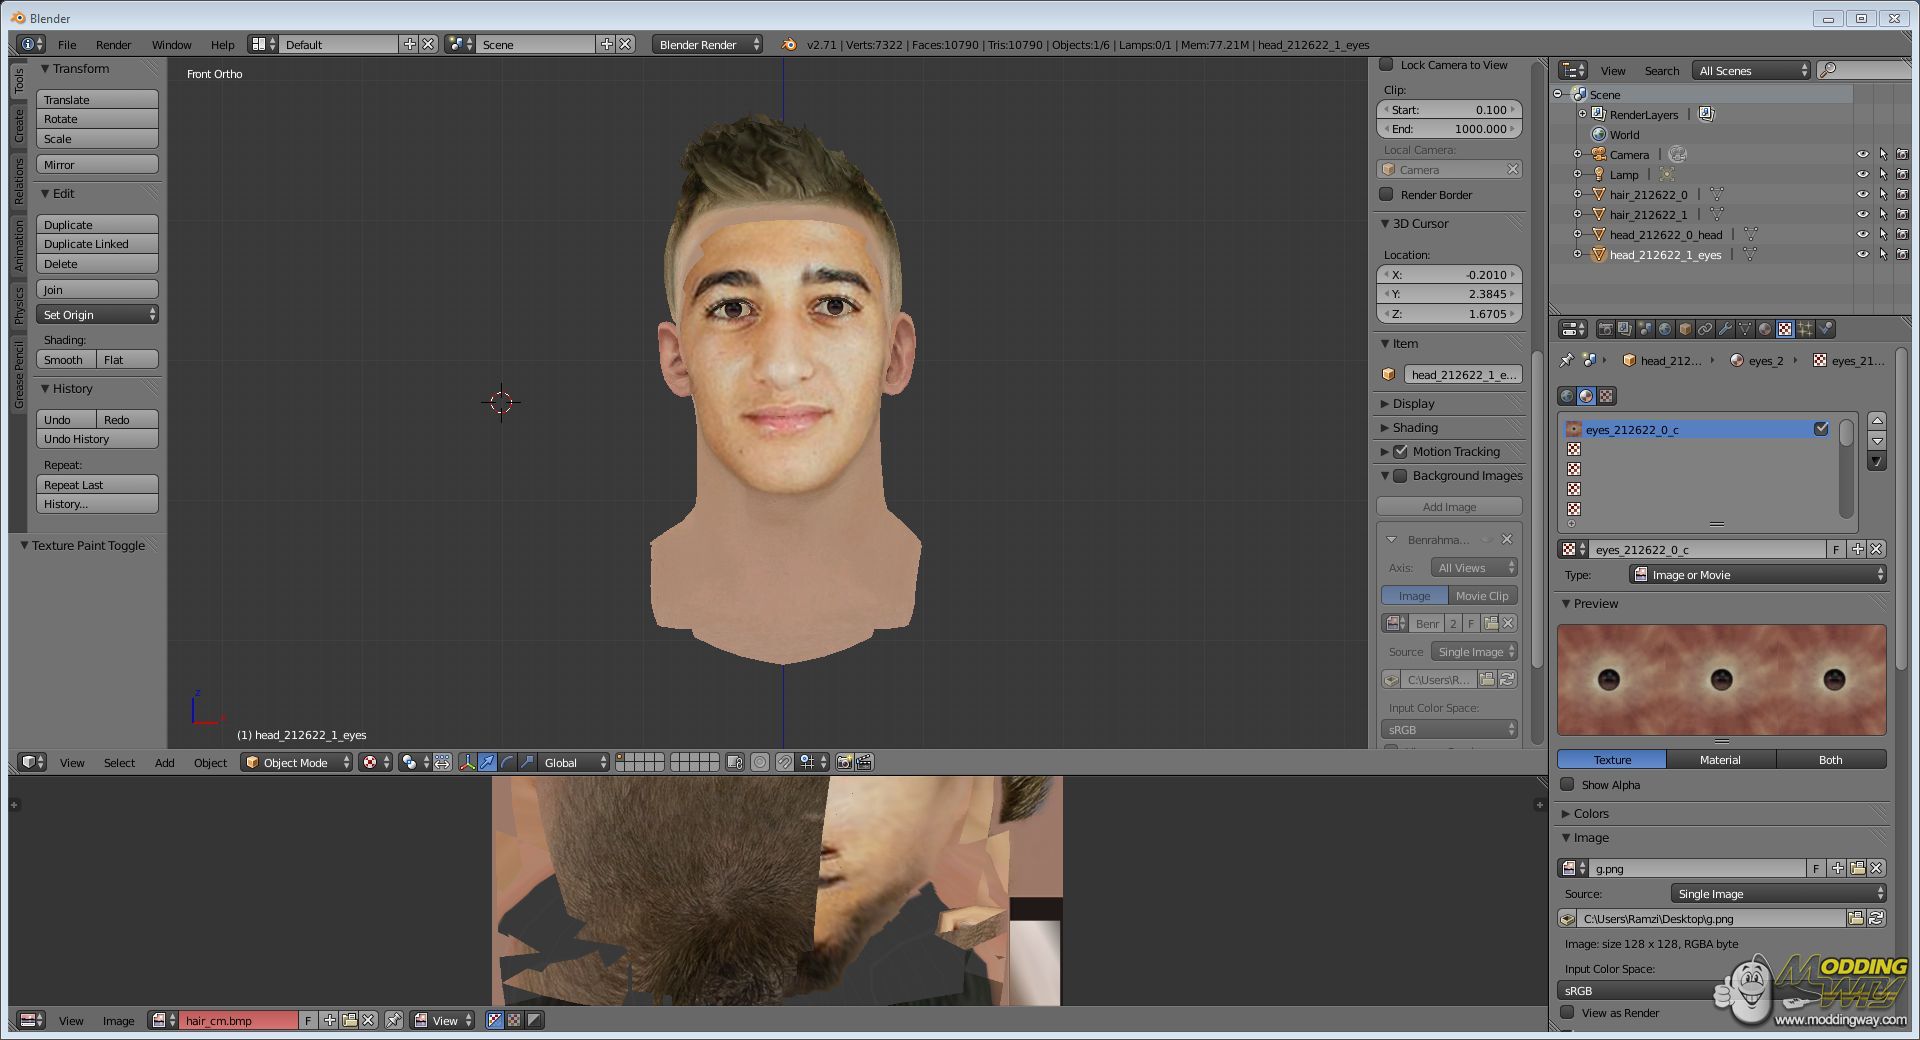The width and height of the screenshot is (1920, 1040).
Task: Select head_212622_0_head in the outliner
Action: pyautogui.click(x=1665, y=235)
